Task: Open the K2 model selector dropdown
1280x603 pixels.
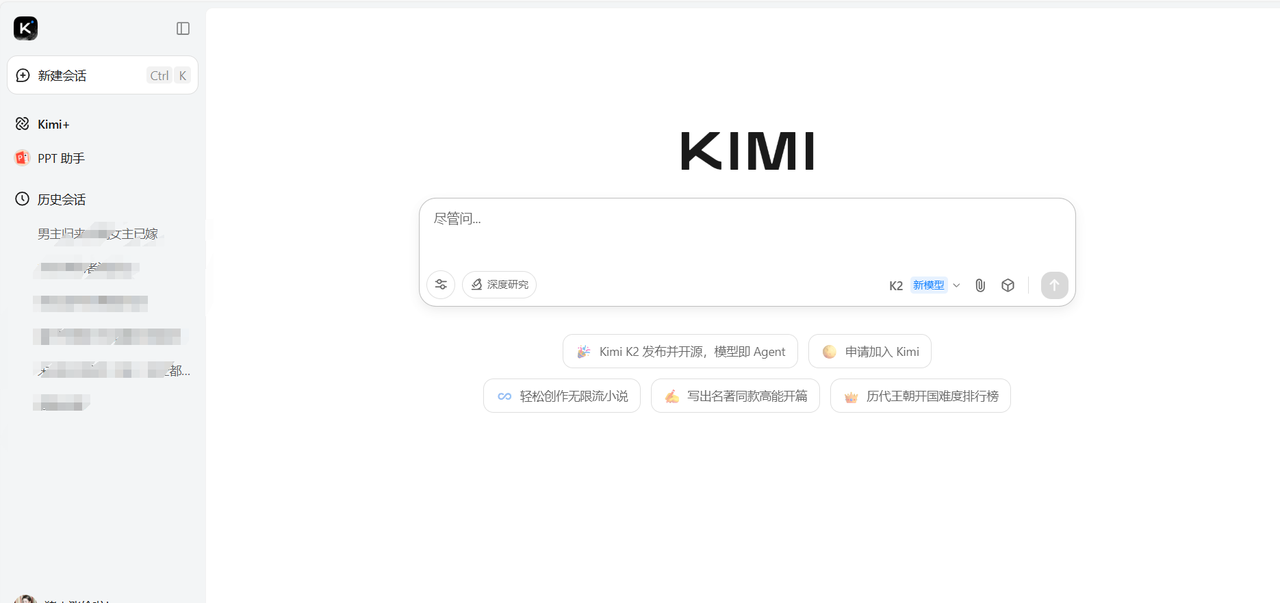Action: 924,285
